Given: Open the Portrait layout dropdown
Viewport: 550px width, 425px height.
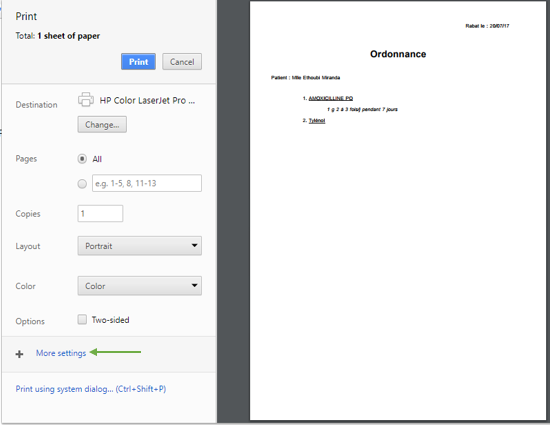Looking at the screenshot, I should click(x=140, y=246).
